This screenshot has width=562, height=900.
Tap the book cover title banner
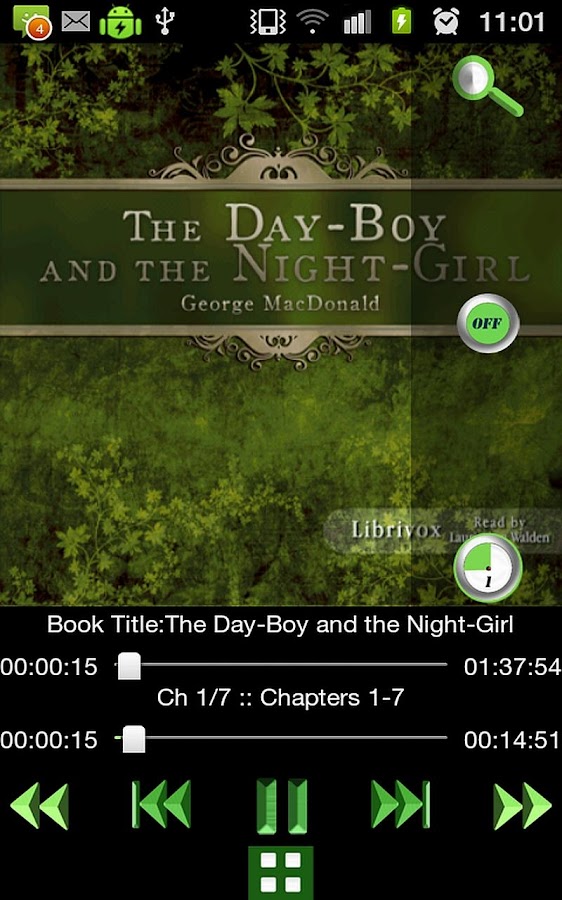tap(281, 257)
